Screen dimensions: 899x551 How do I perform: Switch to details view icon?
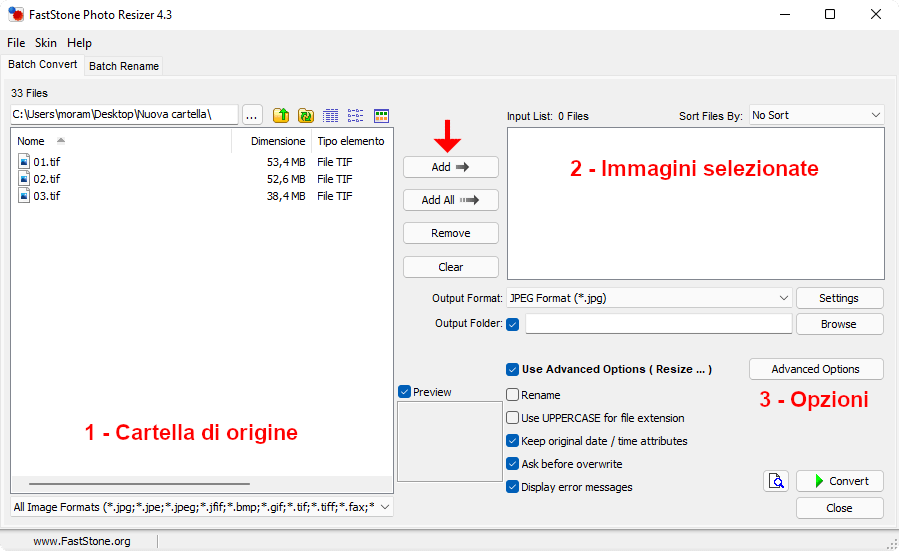[330, 115]
